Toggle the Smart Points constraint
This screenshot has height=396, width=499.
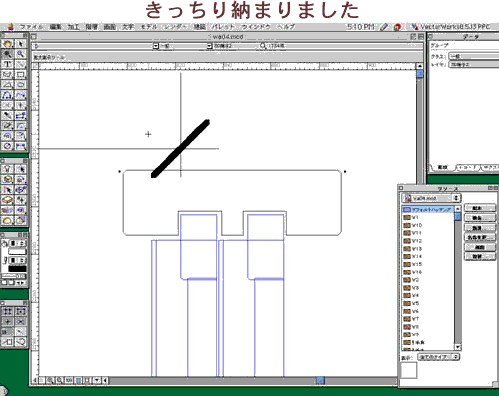pyautogui.click(x=8, y=332)
